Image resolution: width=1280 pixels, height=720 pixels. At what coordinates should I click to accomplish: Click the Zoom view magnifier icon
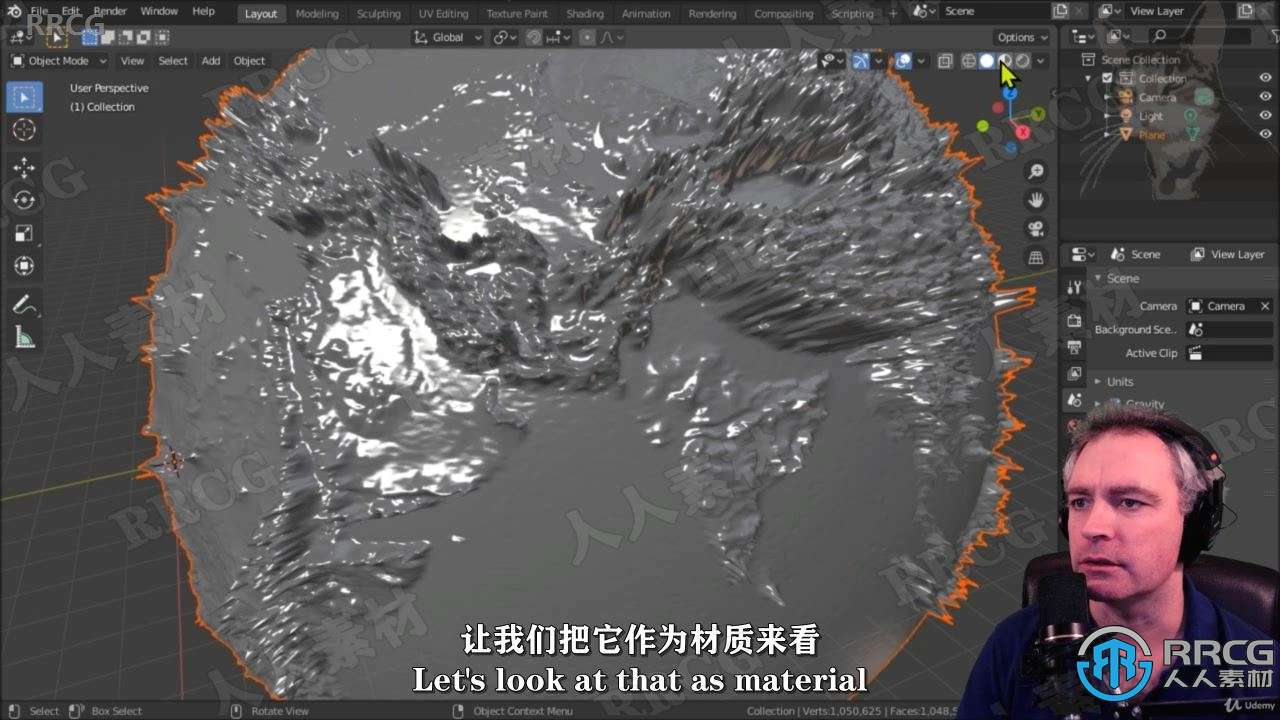coord(1036,172)
